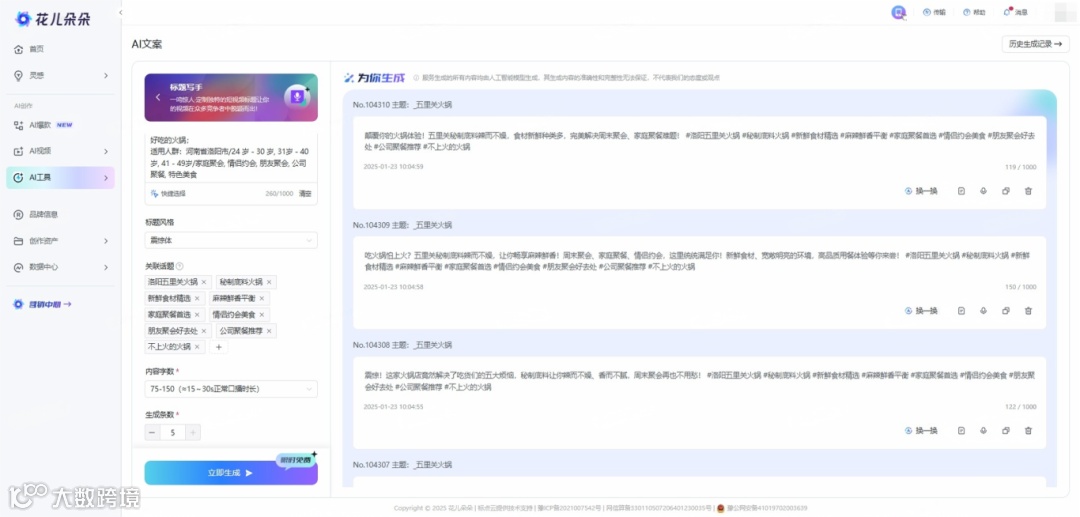Click voice icon on result No.104309

tap(984, 310)
